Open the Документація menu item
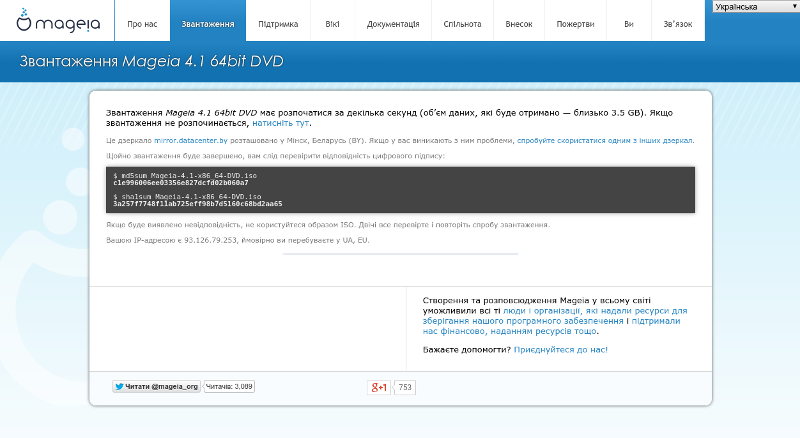800x438 pixels. click(392, 22)
